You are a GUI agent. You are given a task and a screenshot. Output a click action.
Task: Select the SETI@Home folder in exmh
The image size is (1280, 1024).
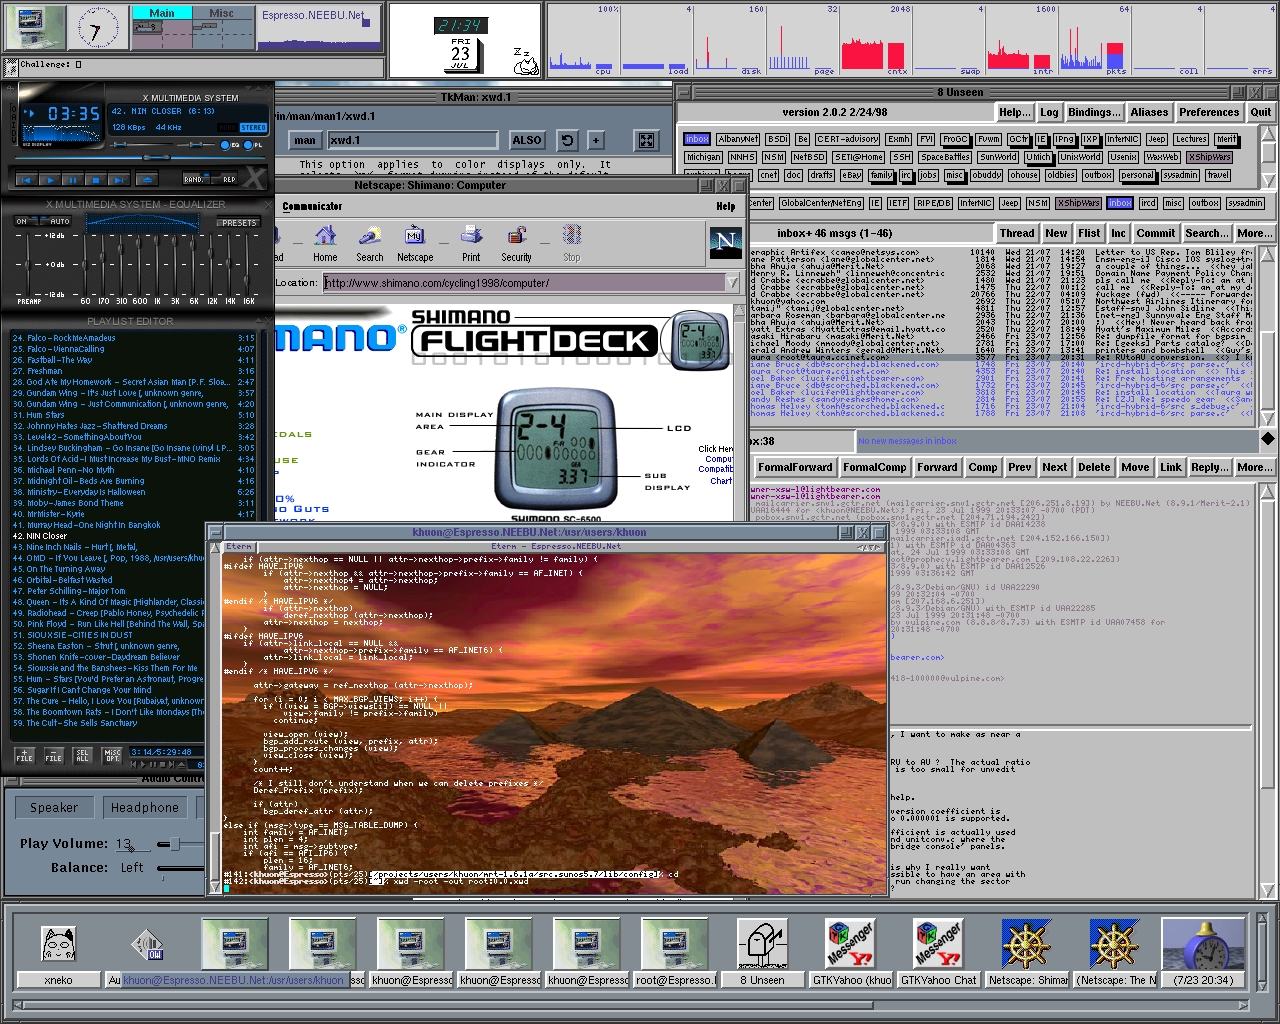860,157
